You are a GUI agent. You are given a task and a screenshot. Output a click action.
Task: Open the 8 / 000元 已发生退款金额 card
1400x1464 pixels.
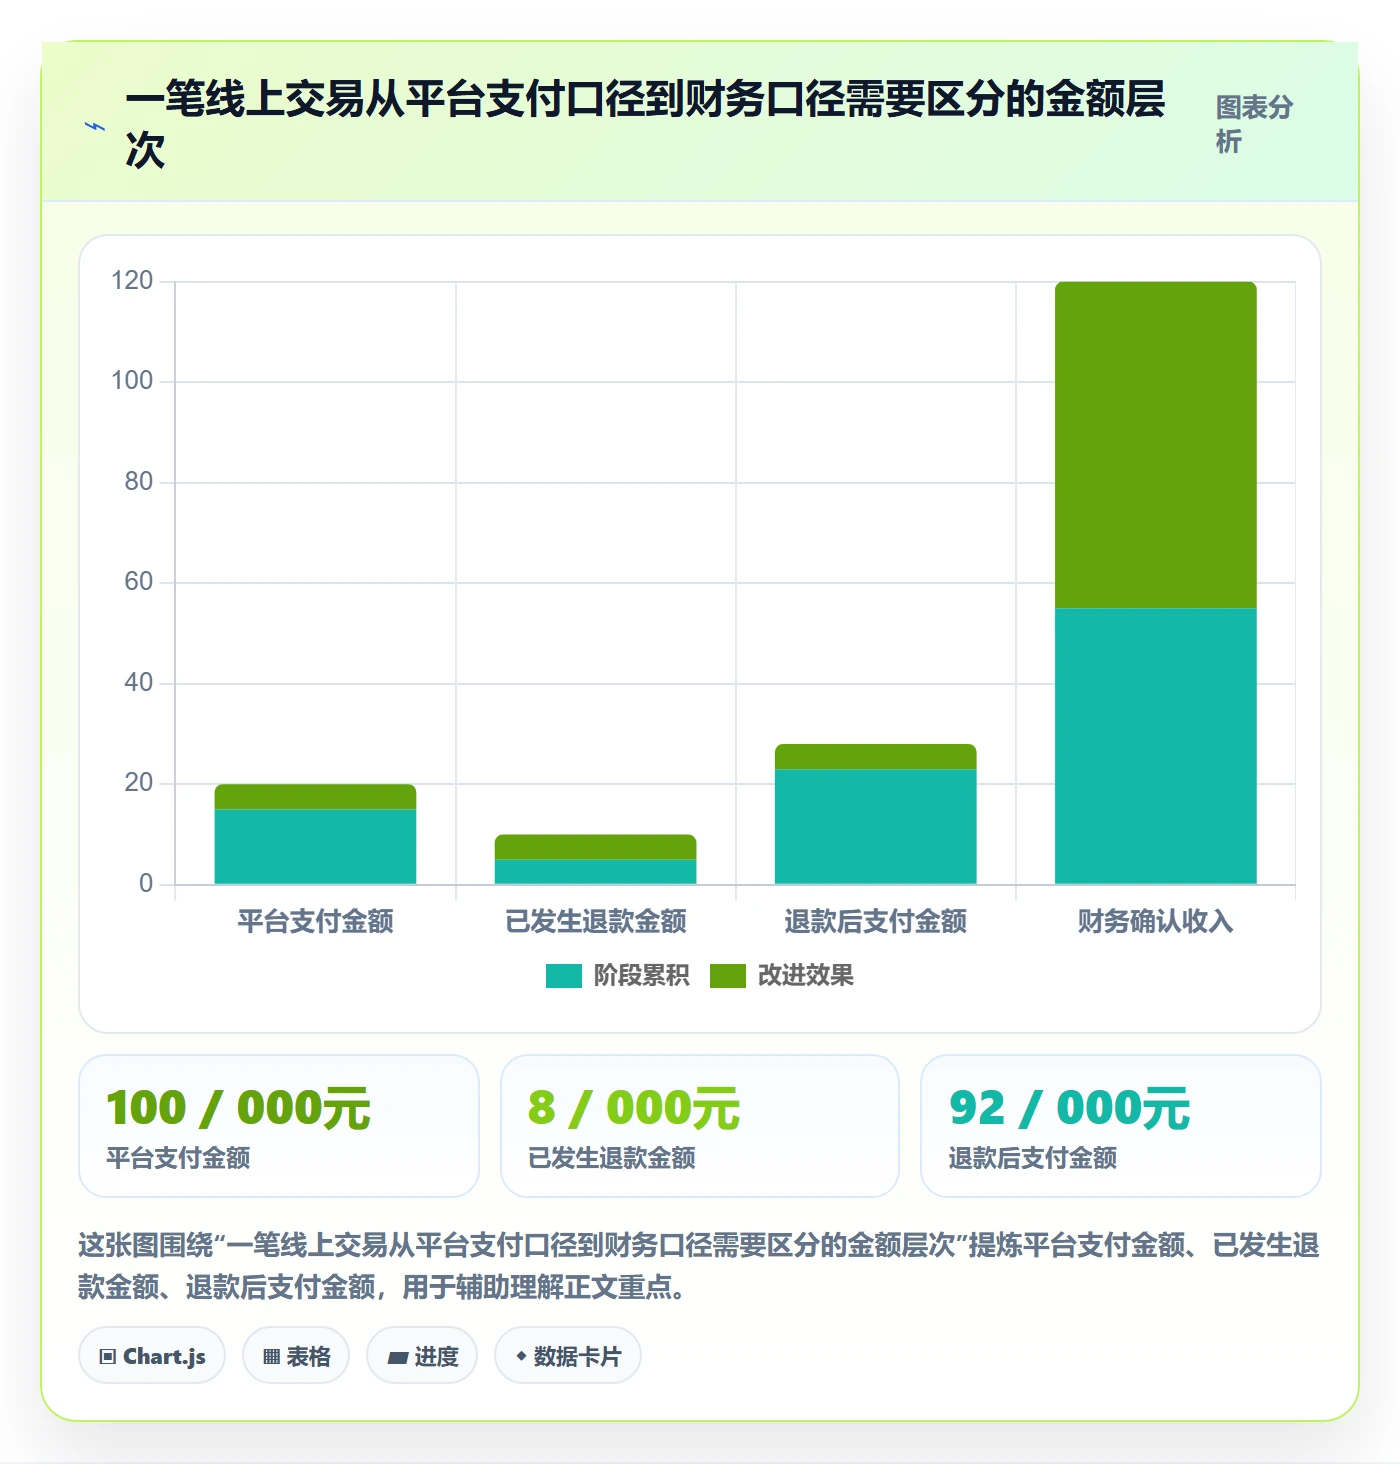tap(700, 1126)
